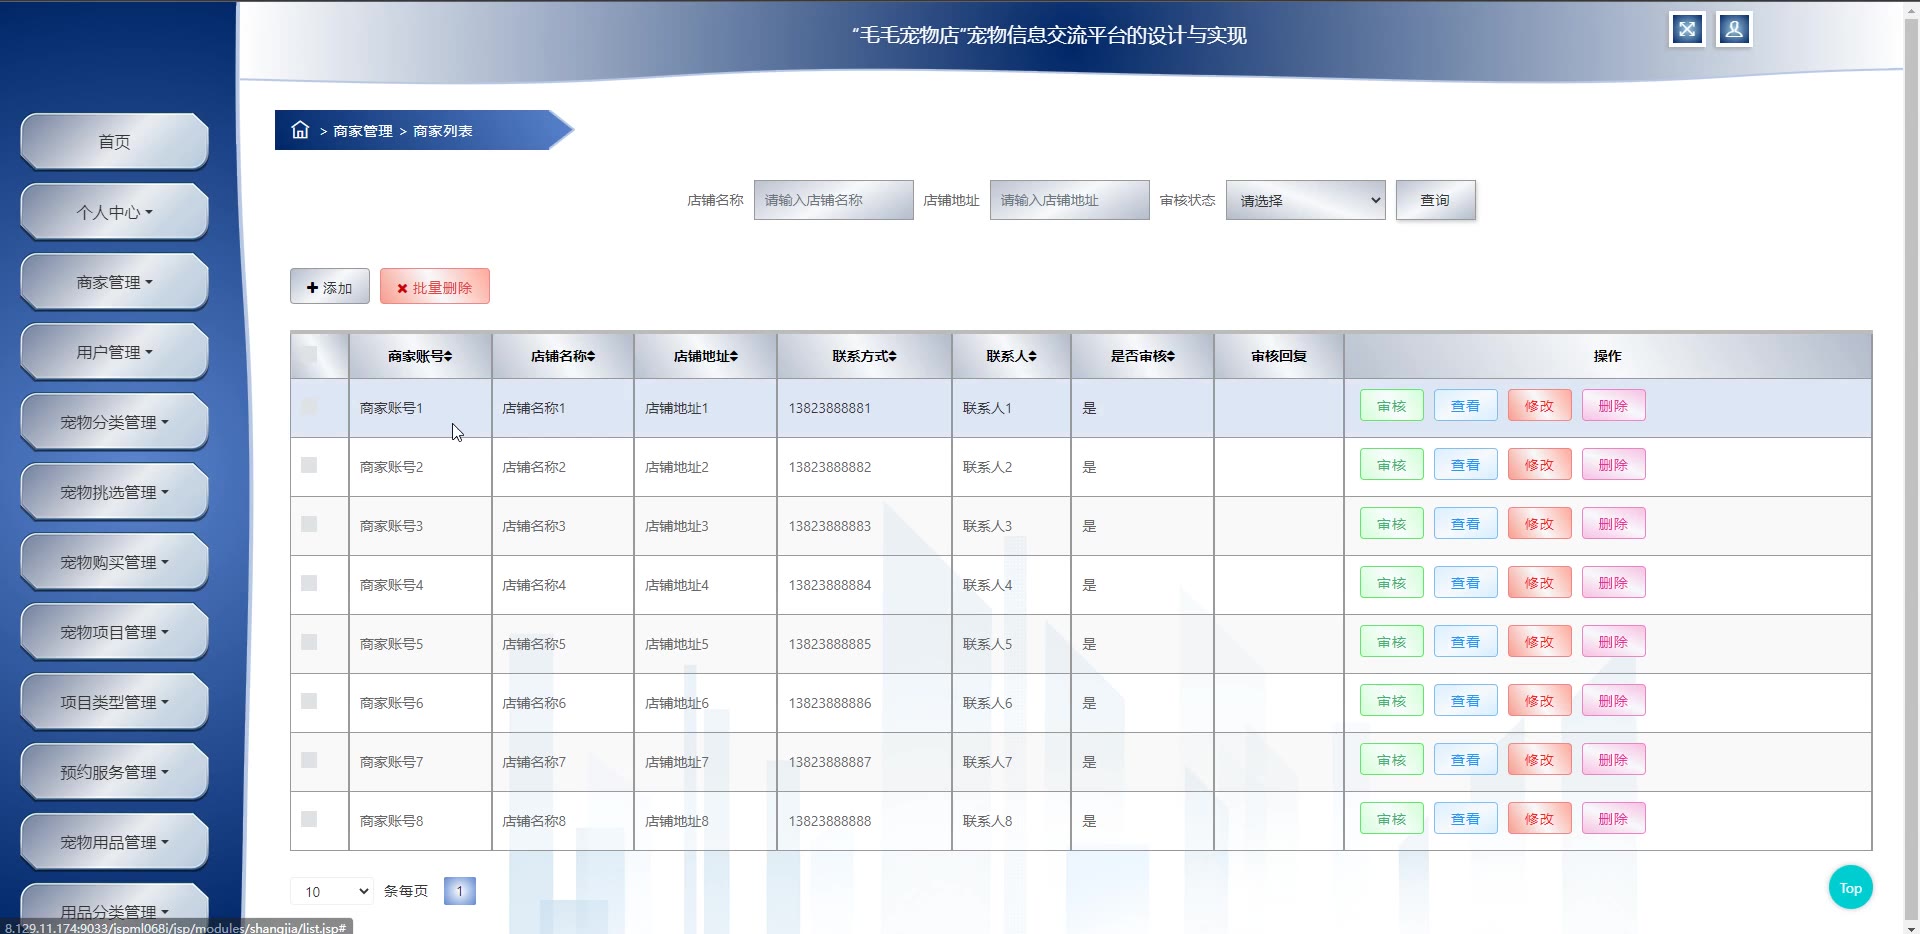Click the page vertical scrollbar
1920x934 pixels.
(x=1911, y=467)
